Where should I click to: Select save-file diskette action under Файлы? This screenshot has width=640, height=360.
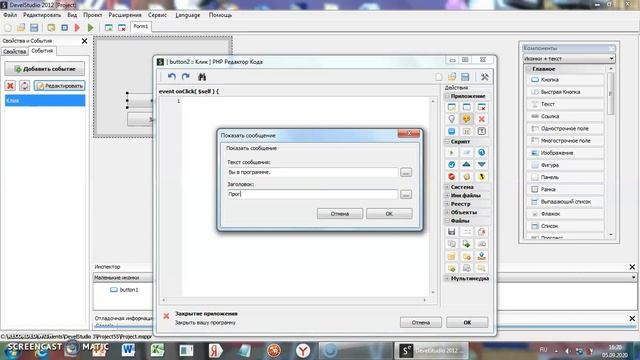[451, 231]
